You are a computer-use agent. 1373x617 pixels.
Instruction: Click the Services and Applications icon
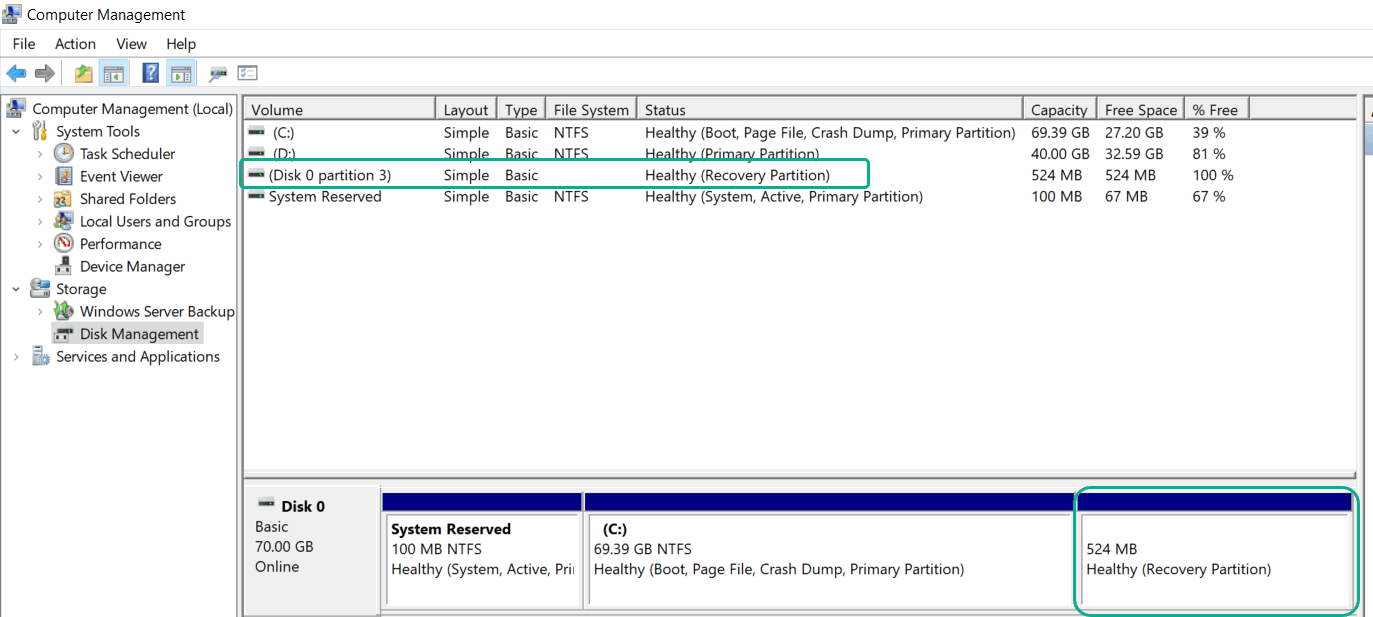point(40,356)
